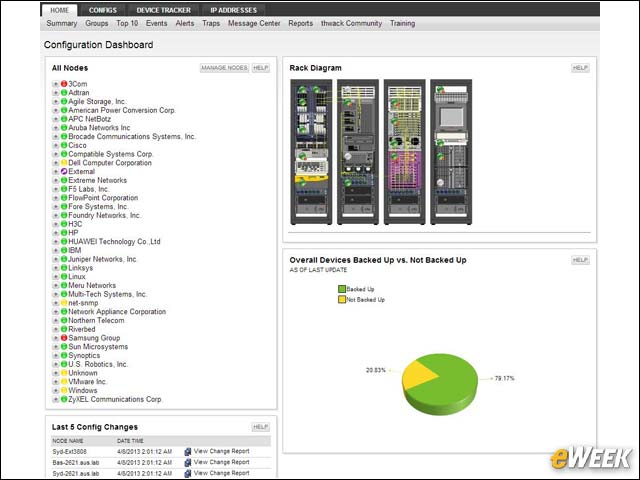640x480 pixels.
Task: Expand the Network Appliance Corporation group
Action: click(x=56, y=311)
